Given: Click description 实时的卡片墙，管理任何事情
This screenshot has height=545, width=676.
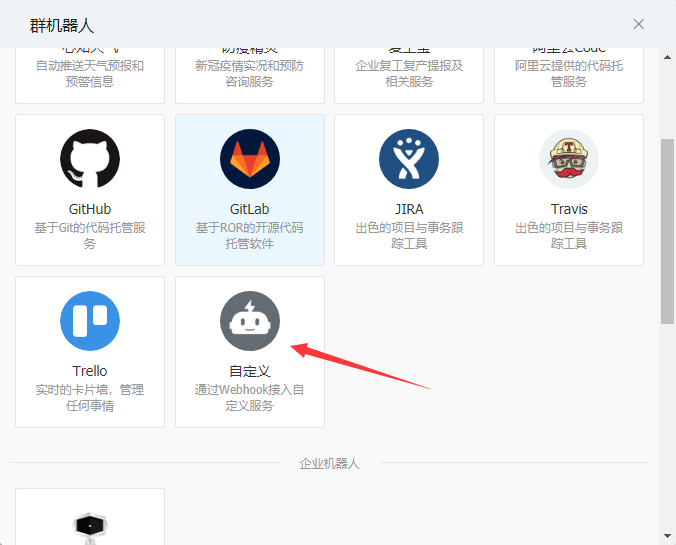Looking at the screenshot, I should pyautogui.click(x=90, y=398).
